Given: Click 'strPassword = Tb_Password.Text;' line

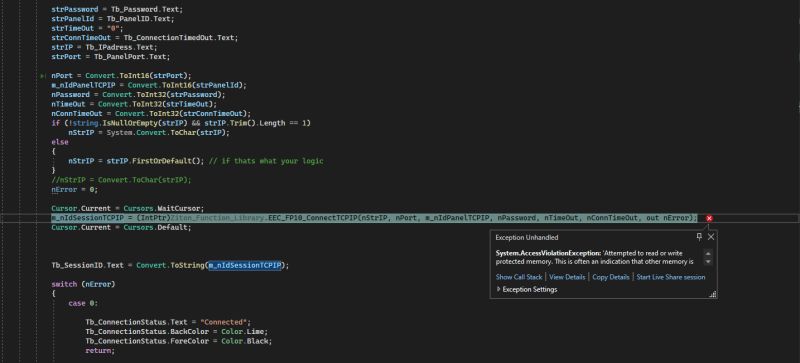Looking at the screenshot, I should pyautogui.click(x=117, y=9).
